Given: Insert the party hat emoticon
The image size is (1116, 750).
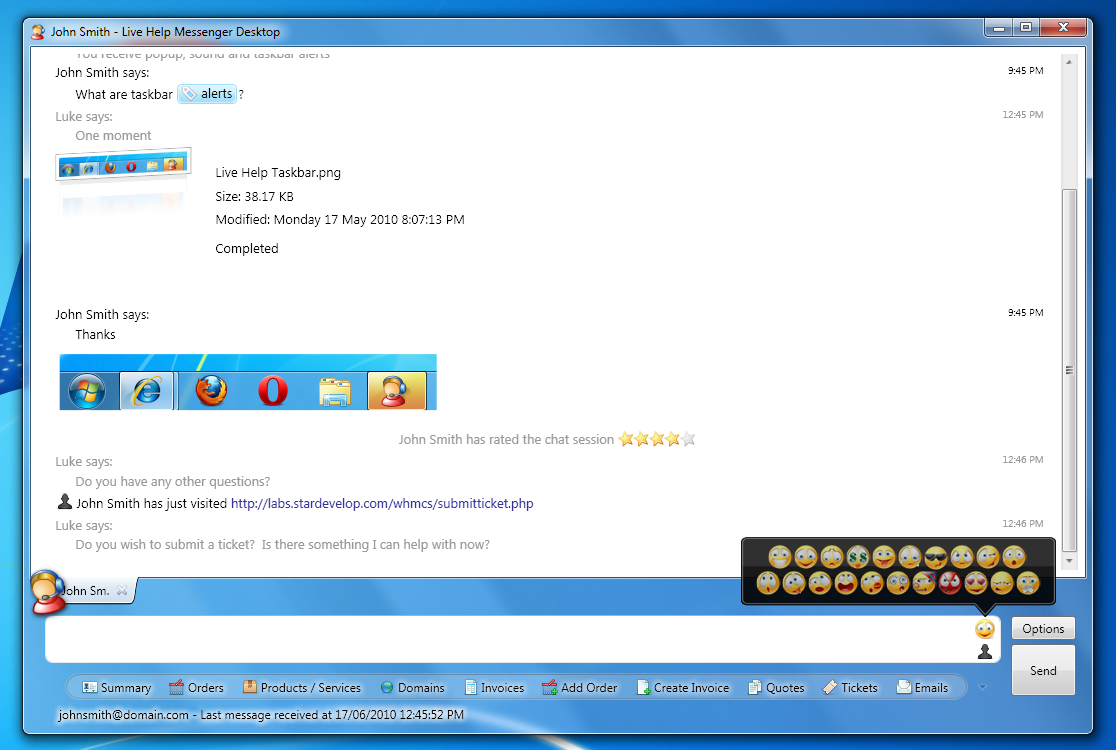Looking at the screenshot, I should [x=923, y=583].
